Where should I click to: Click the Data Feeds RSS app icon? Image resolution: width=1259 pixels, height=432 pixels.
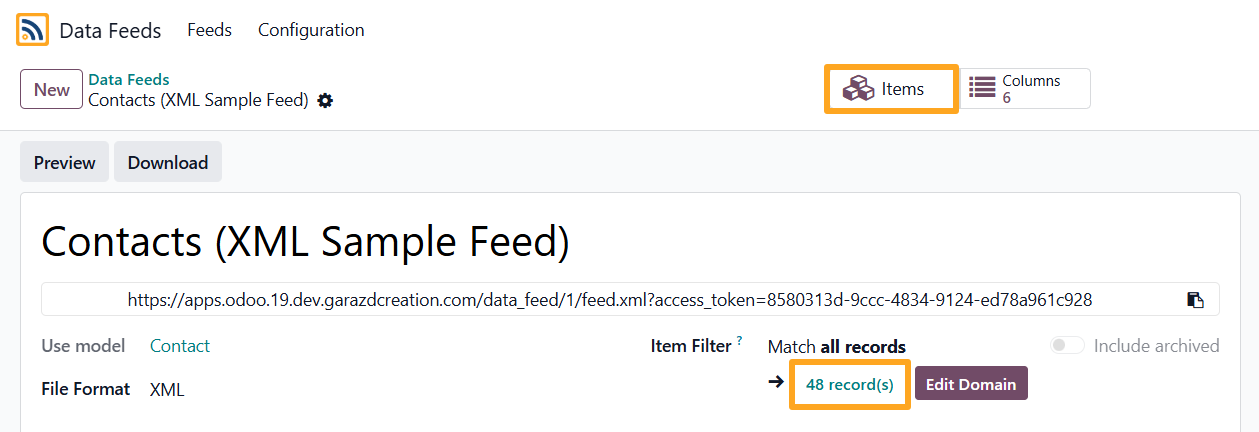point(32,30)
